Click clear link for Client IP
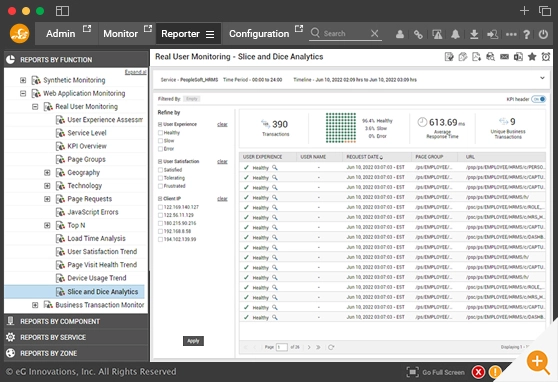 tap(222, 199)
